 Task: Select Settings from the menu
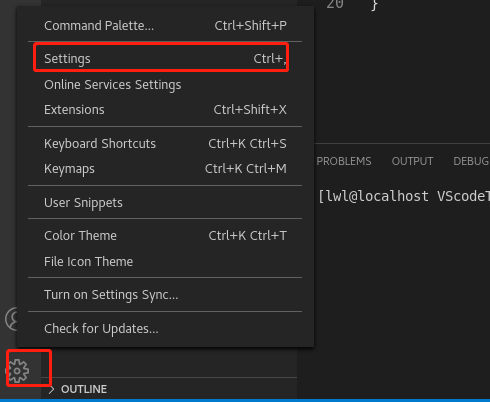(x=165, y=59)
